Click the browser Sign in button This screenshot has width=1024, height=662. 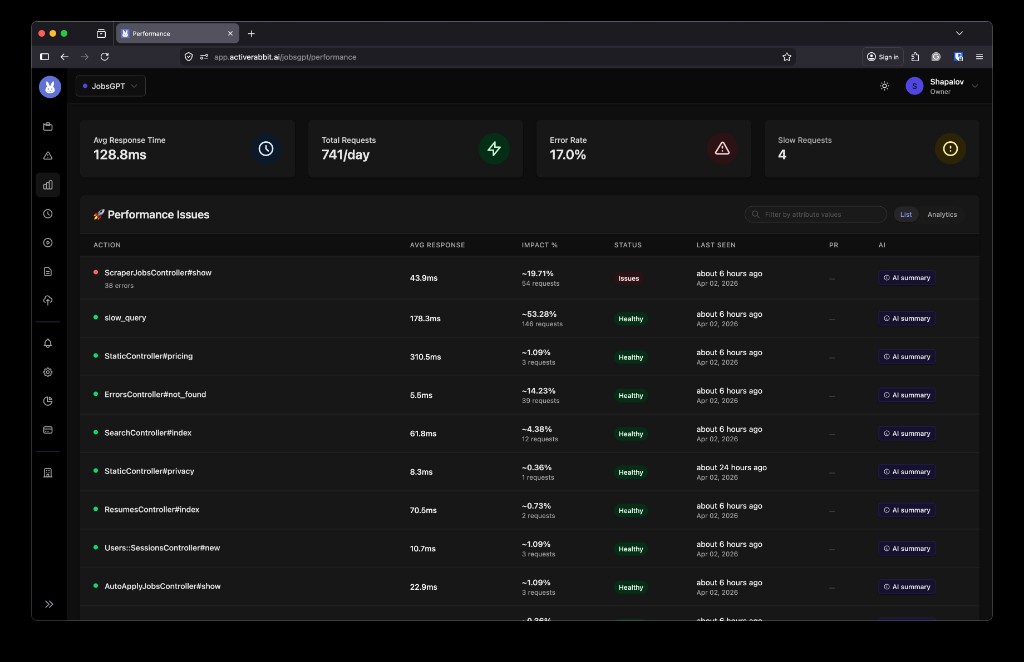(x=882, y=57)
